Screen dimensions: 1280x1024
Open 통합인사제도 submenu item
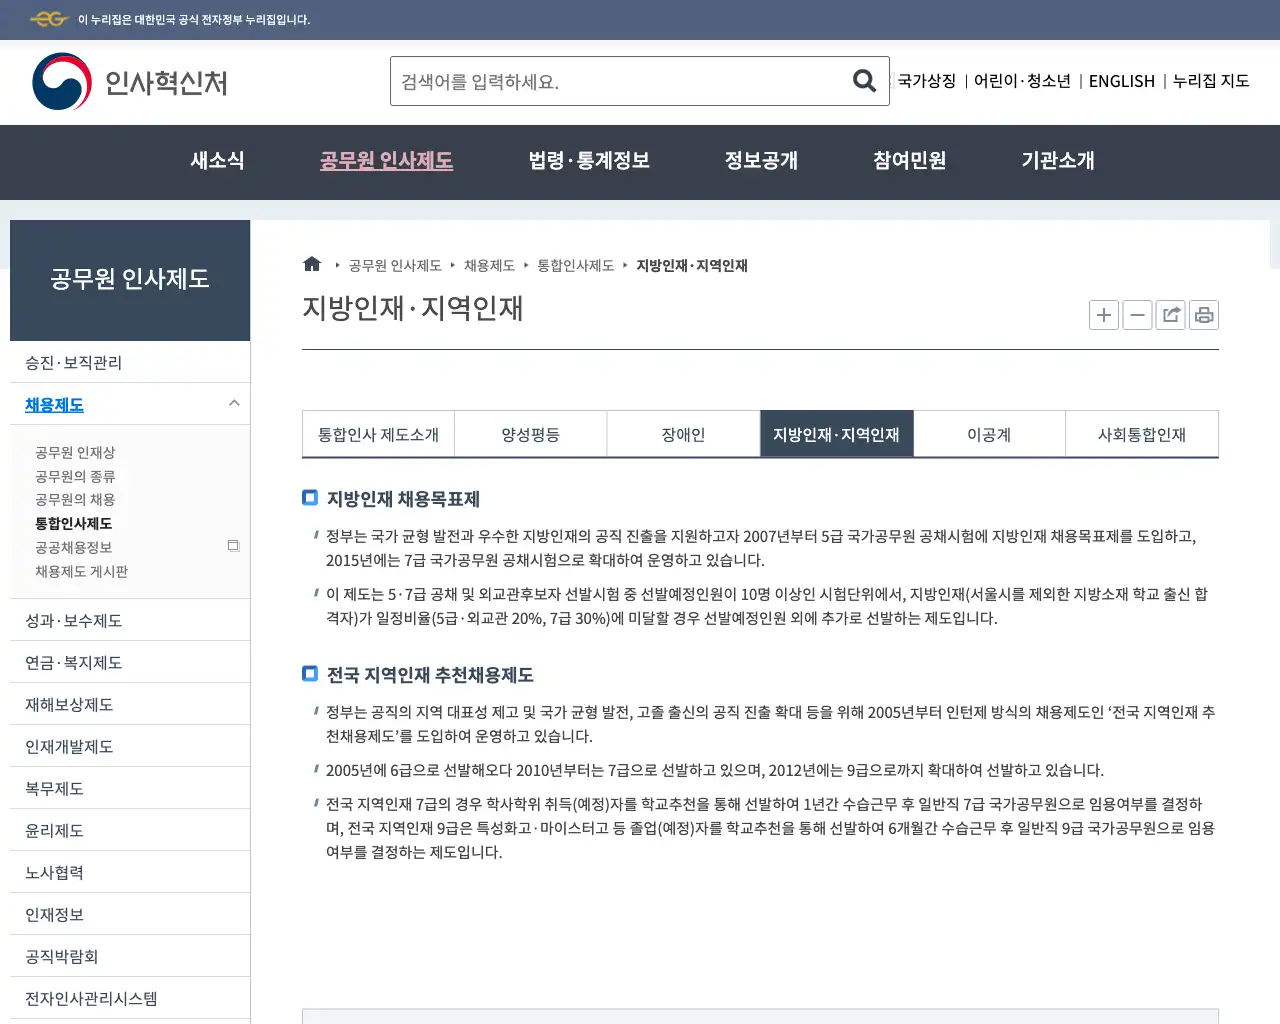coord(74,523)
